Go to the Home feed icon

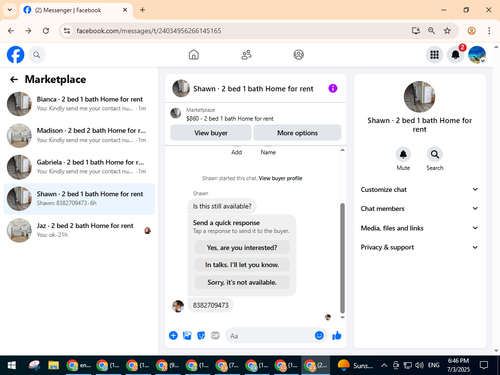click(x=194, y=55)
